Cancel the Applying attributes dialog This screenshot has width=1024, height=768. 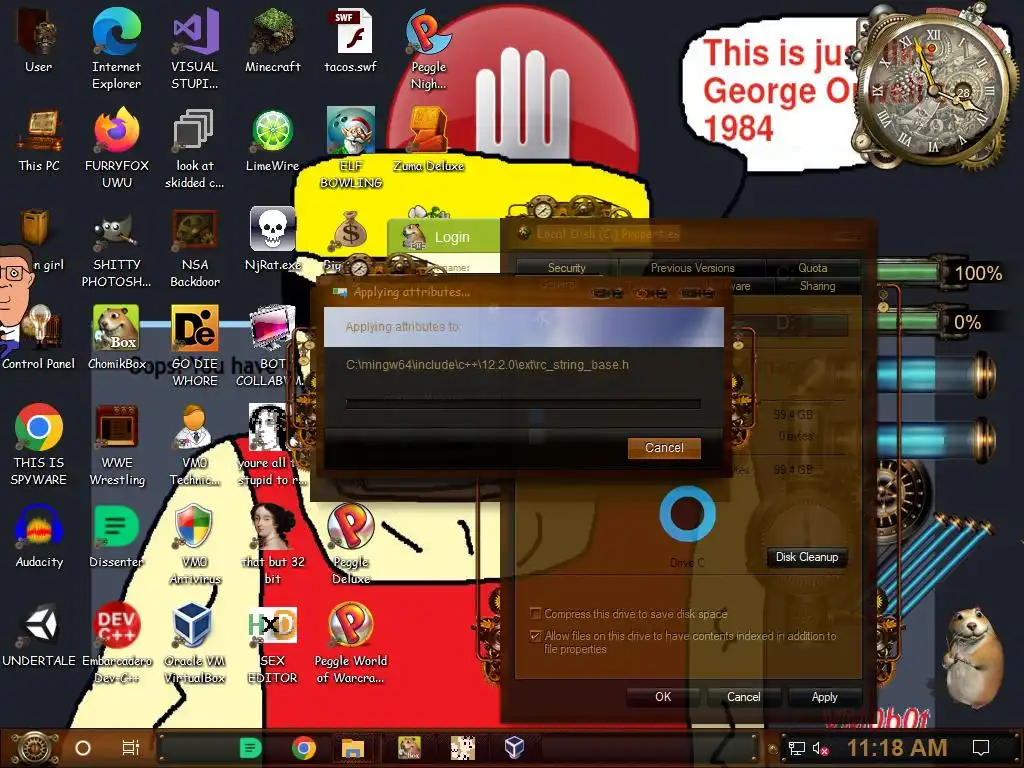(664, 447)
